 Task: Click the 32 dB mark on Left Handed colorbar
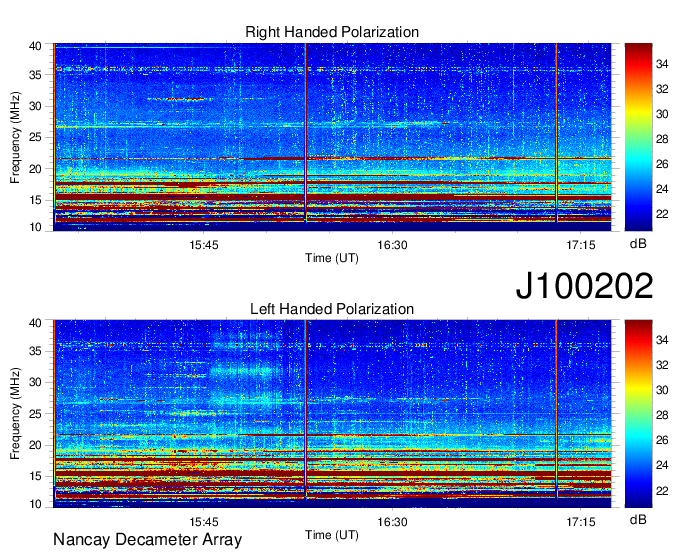(x=662, y=366)
